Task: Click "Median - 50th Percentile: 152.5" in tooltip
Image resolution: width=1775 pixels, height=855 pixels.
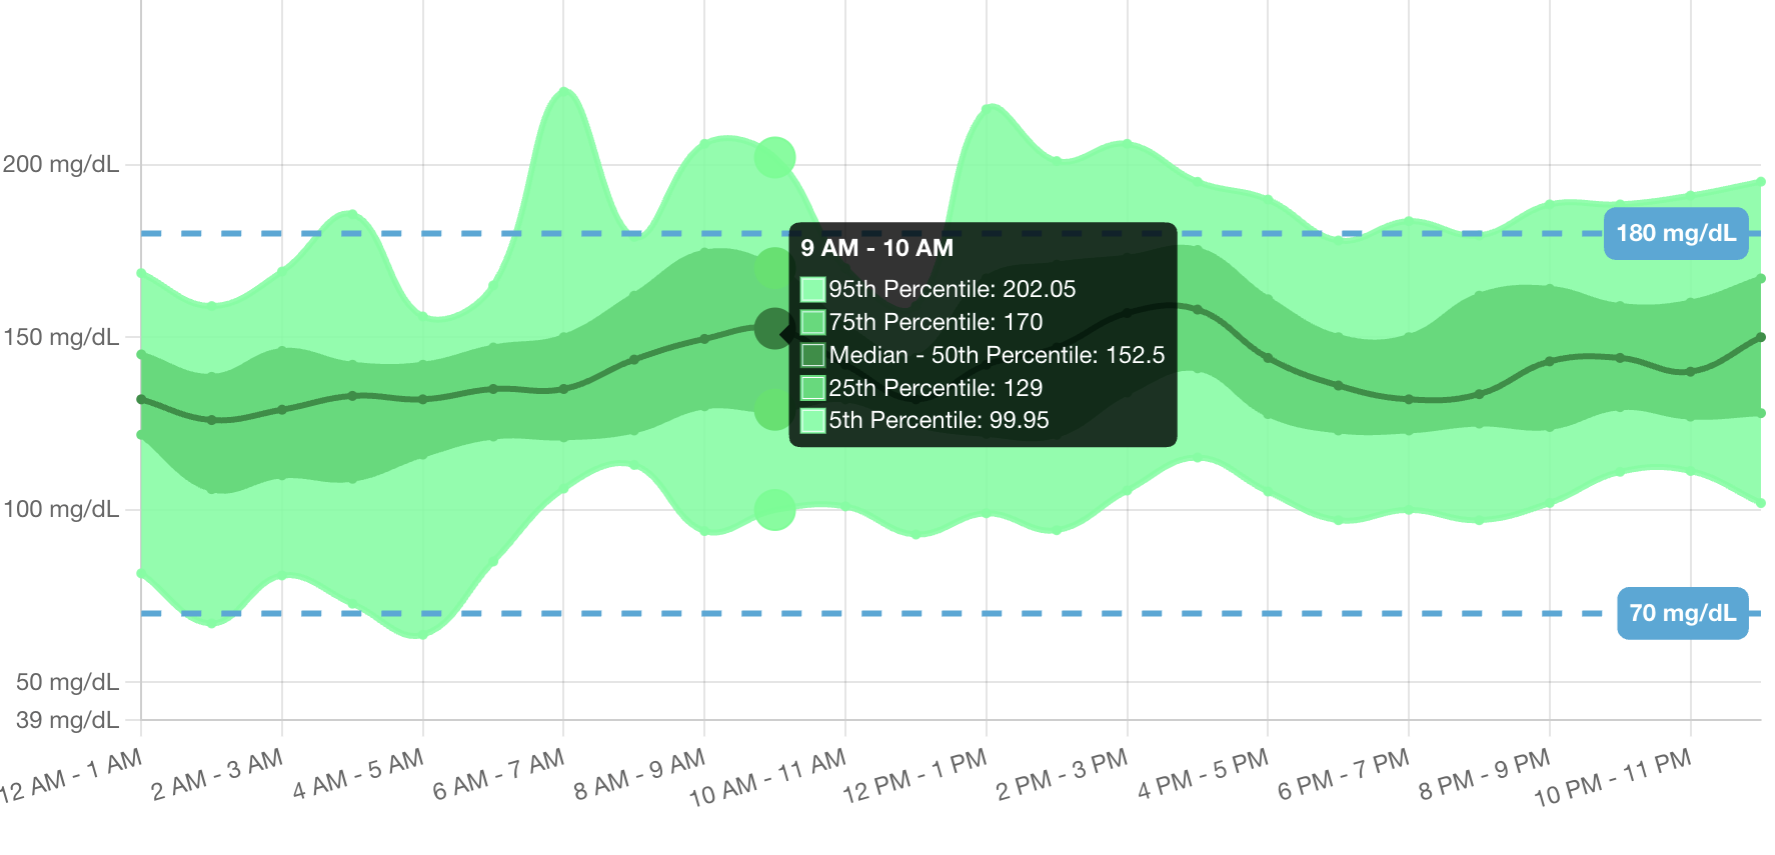Action: tap(997, 355)
